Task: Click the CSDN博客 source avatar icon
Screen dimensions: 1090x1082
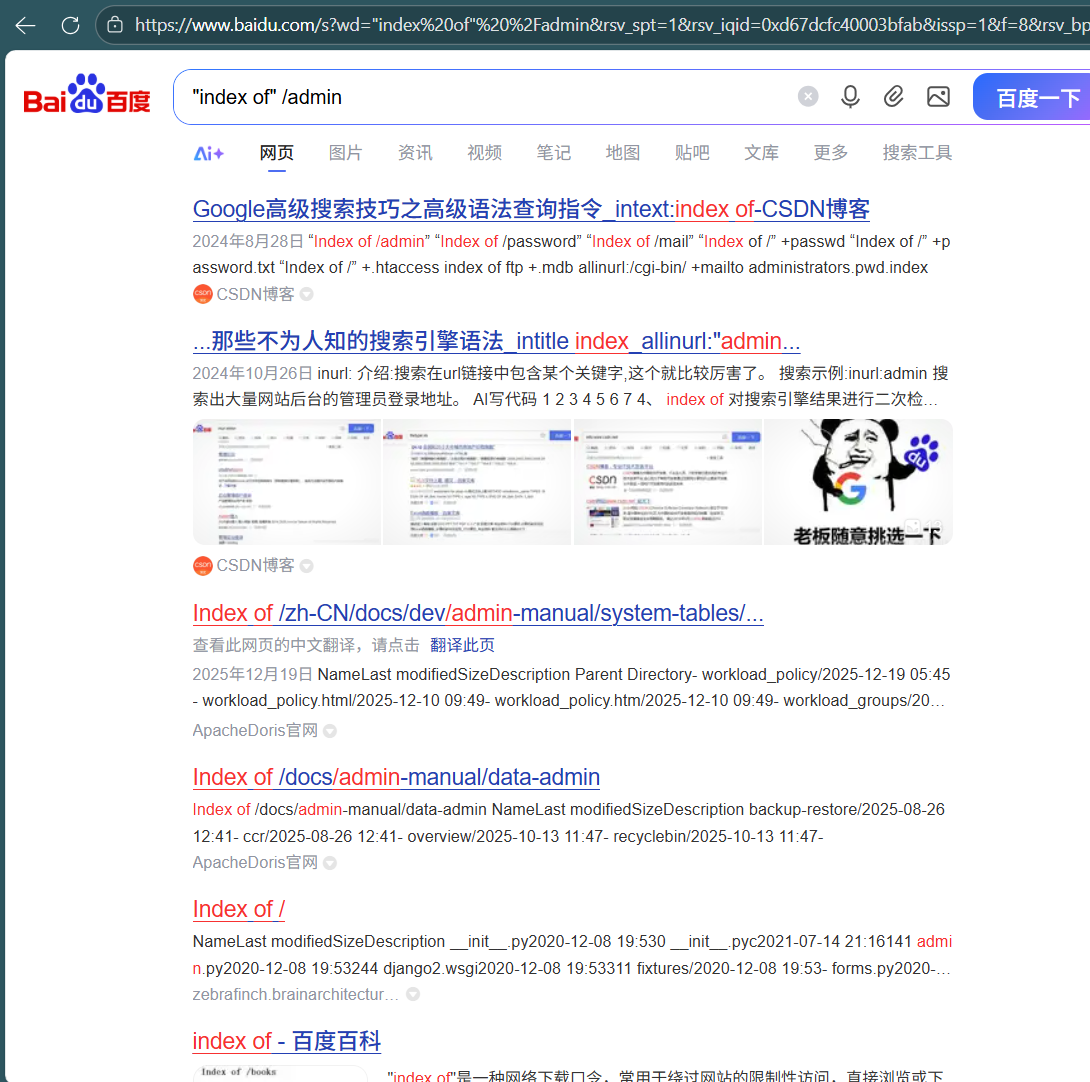Action: [202, 294]
